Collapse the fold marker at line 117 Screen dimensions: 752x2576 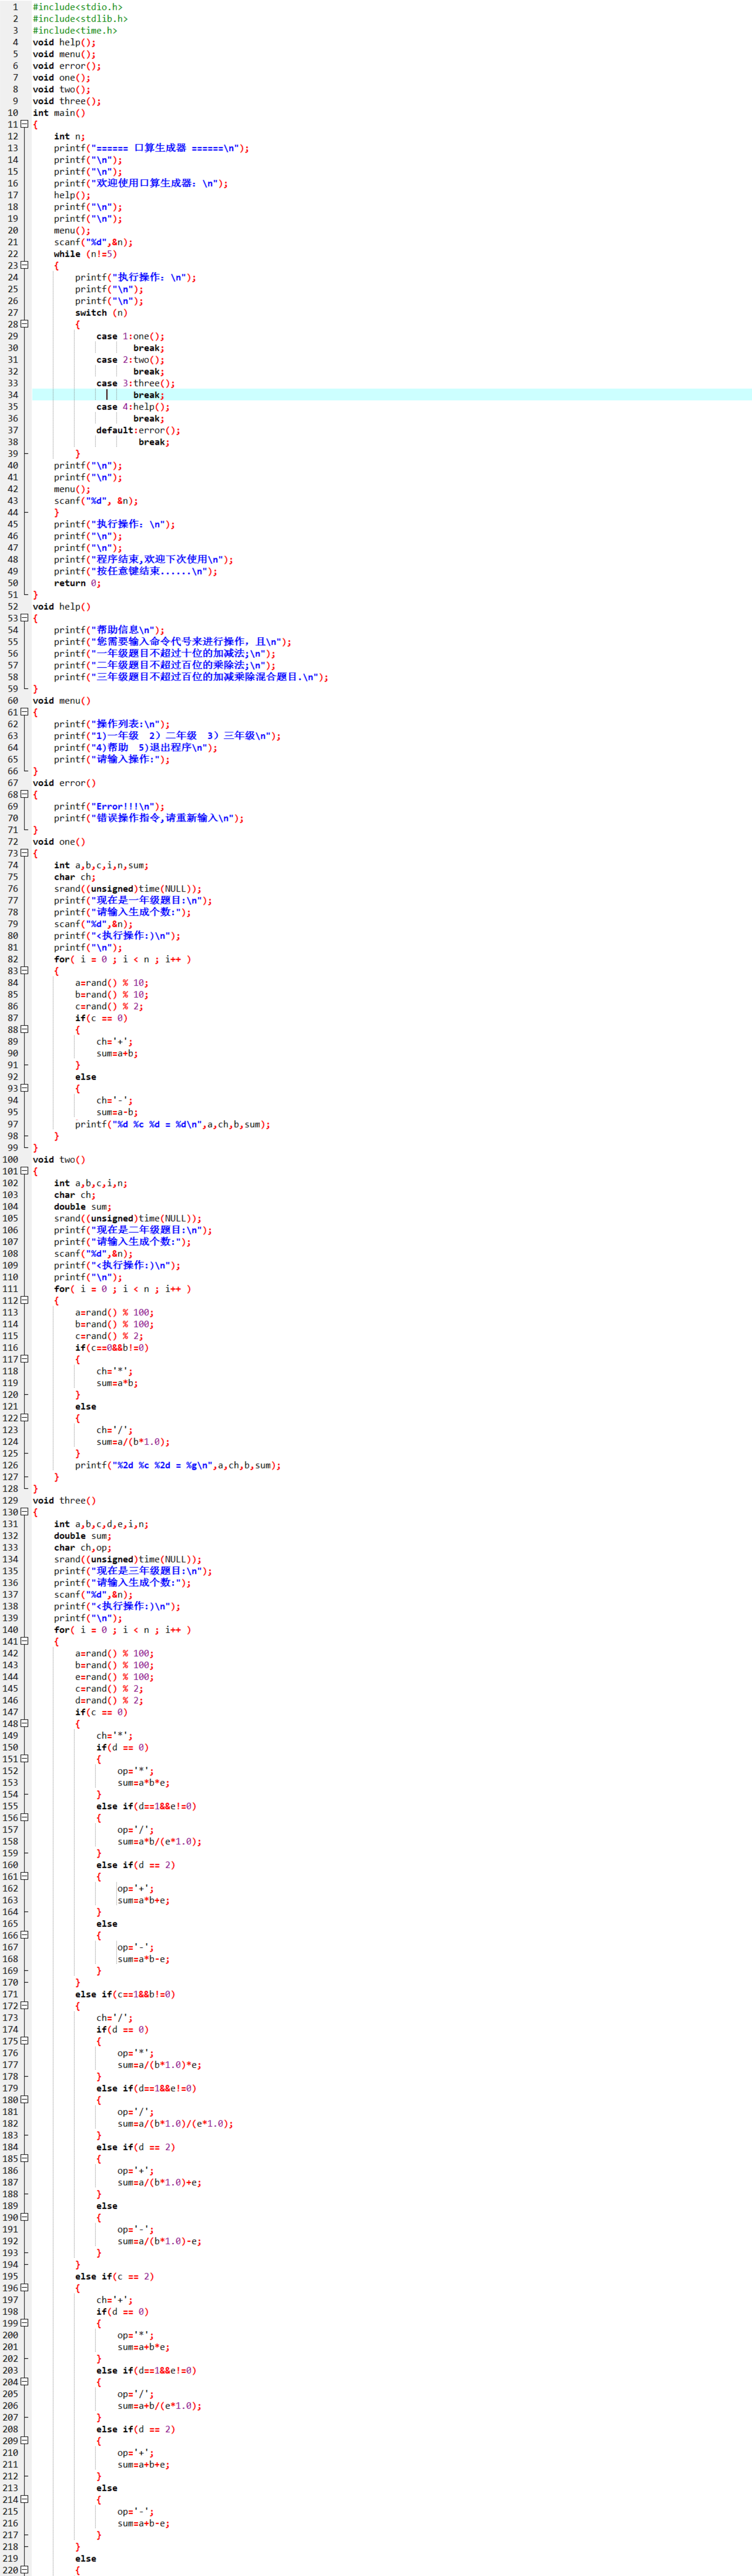(x=24, y=1359)
